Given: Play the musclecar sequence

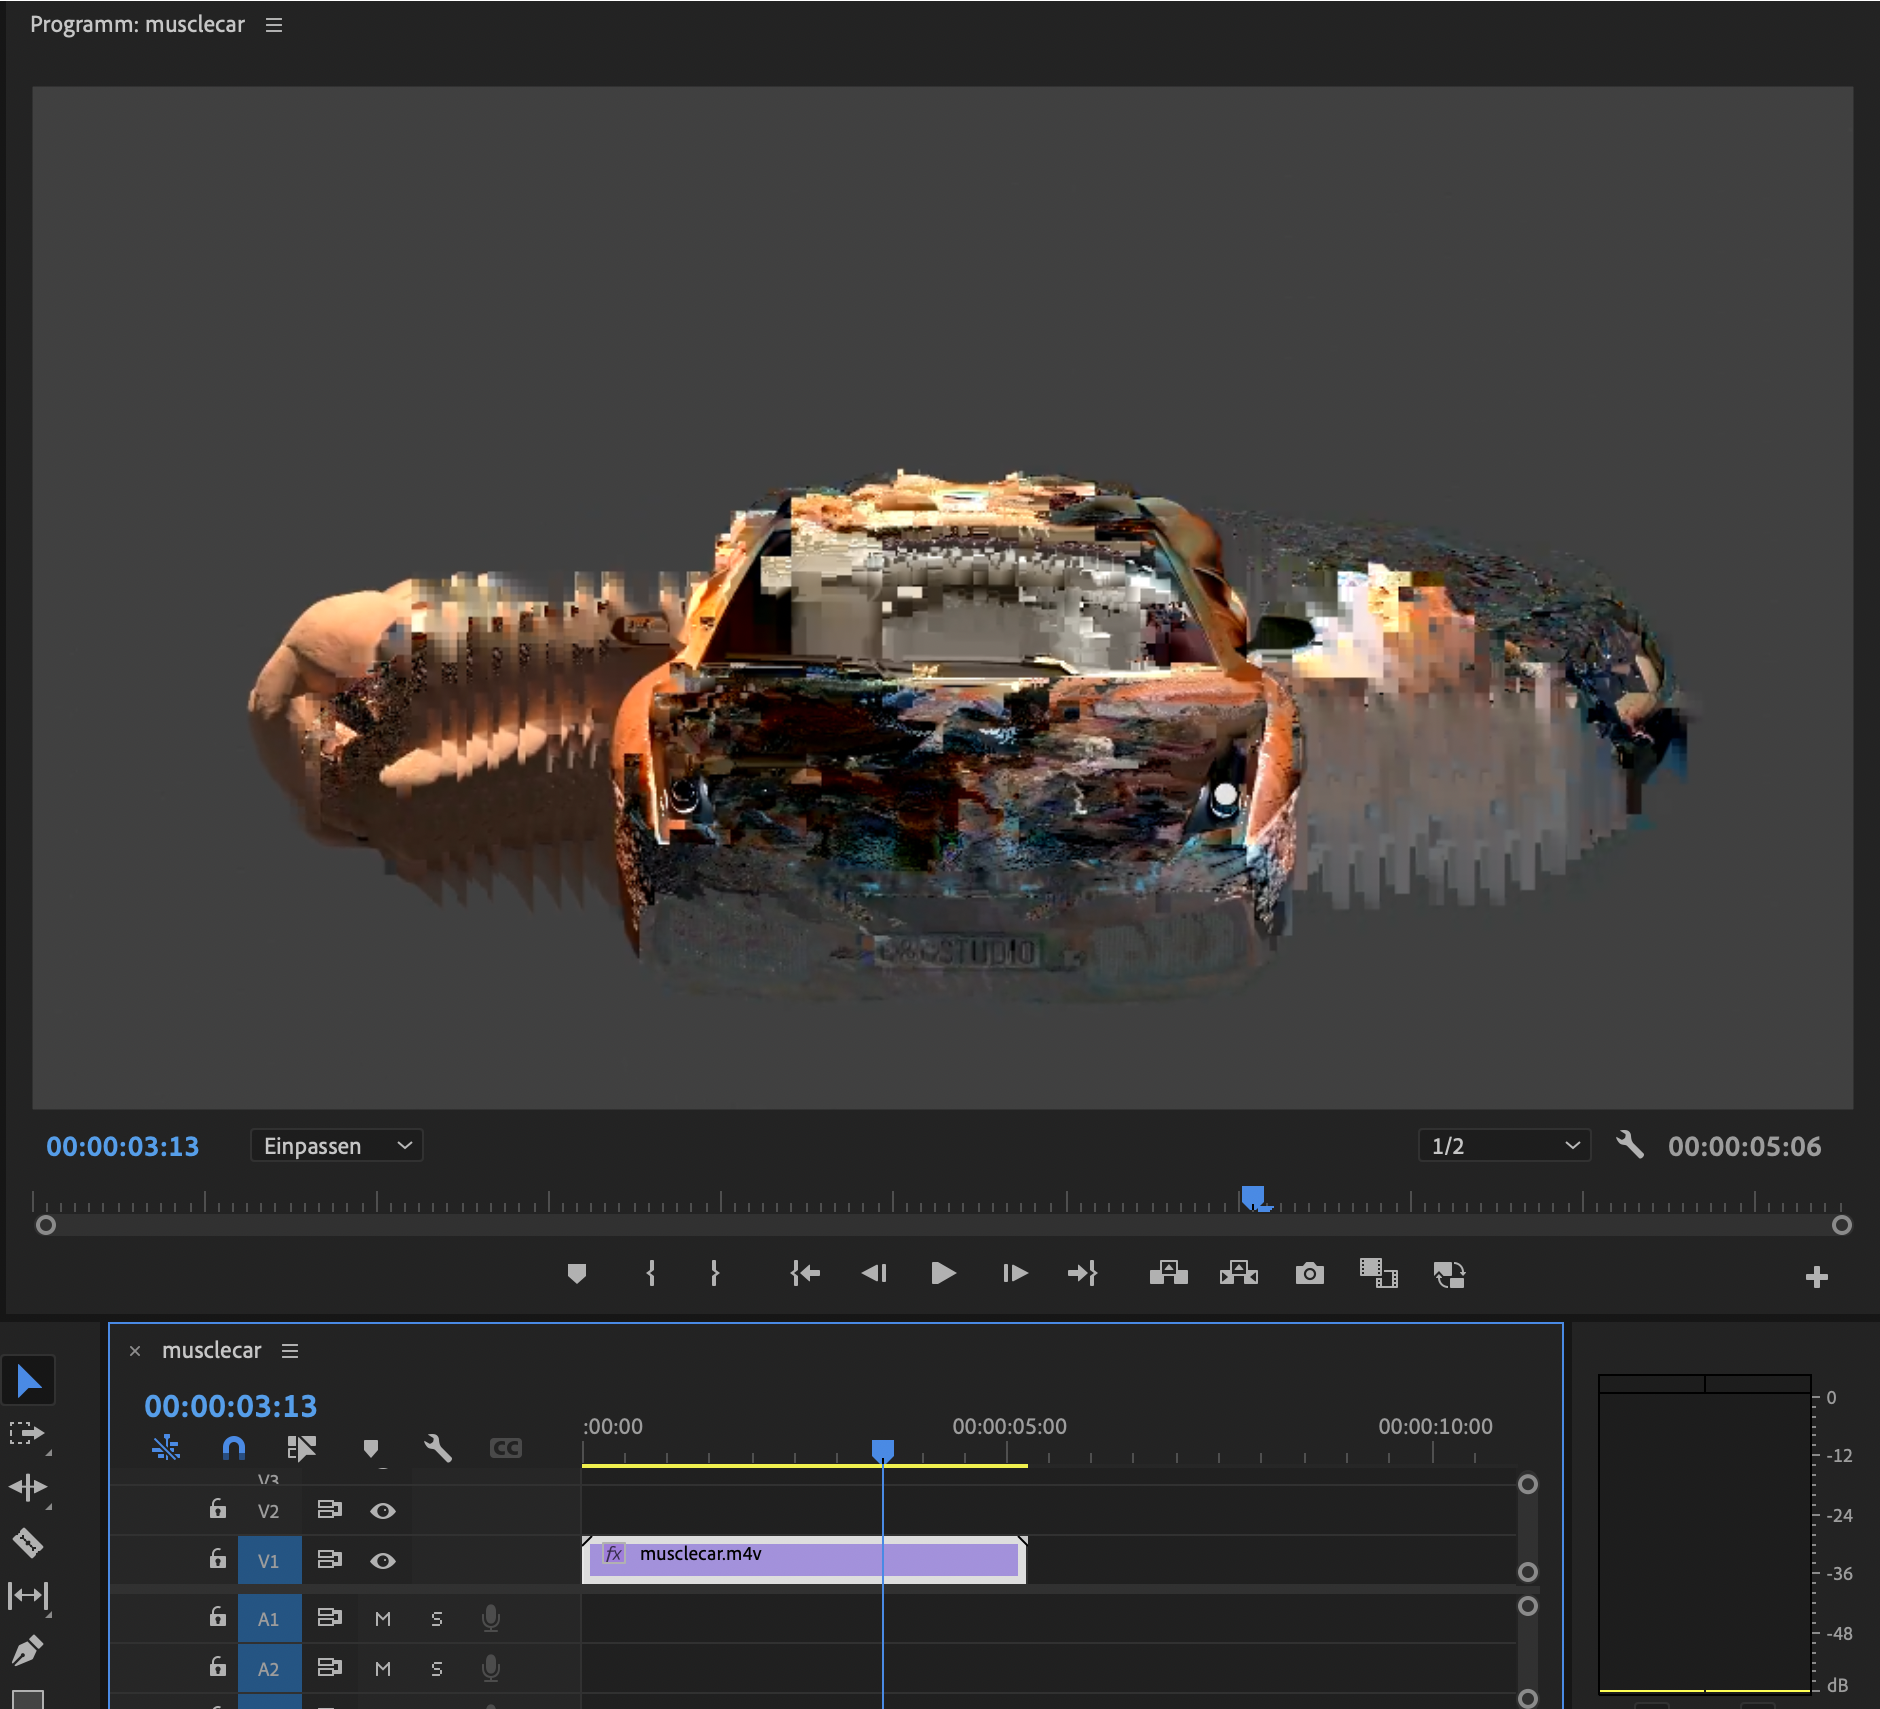Looking at the screenshot, I should tap(943, 1273).
